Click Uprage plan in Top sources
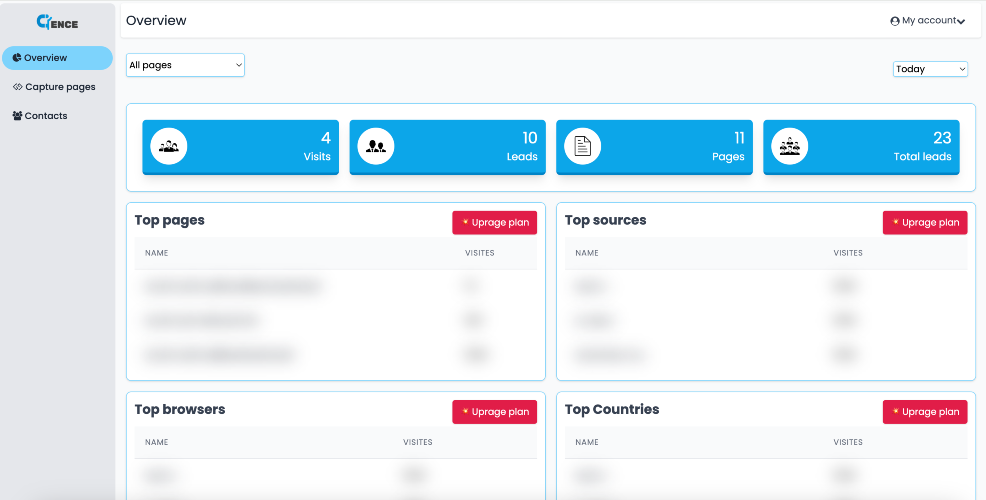 click(x=925, y=223)
